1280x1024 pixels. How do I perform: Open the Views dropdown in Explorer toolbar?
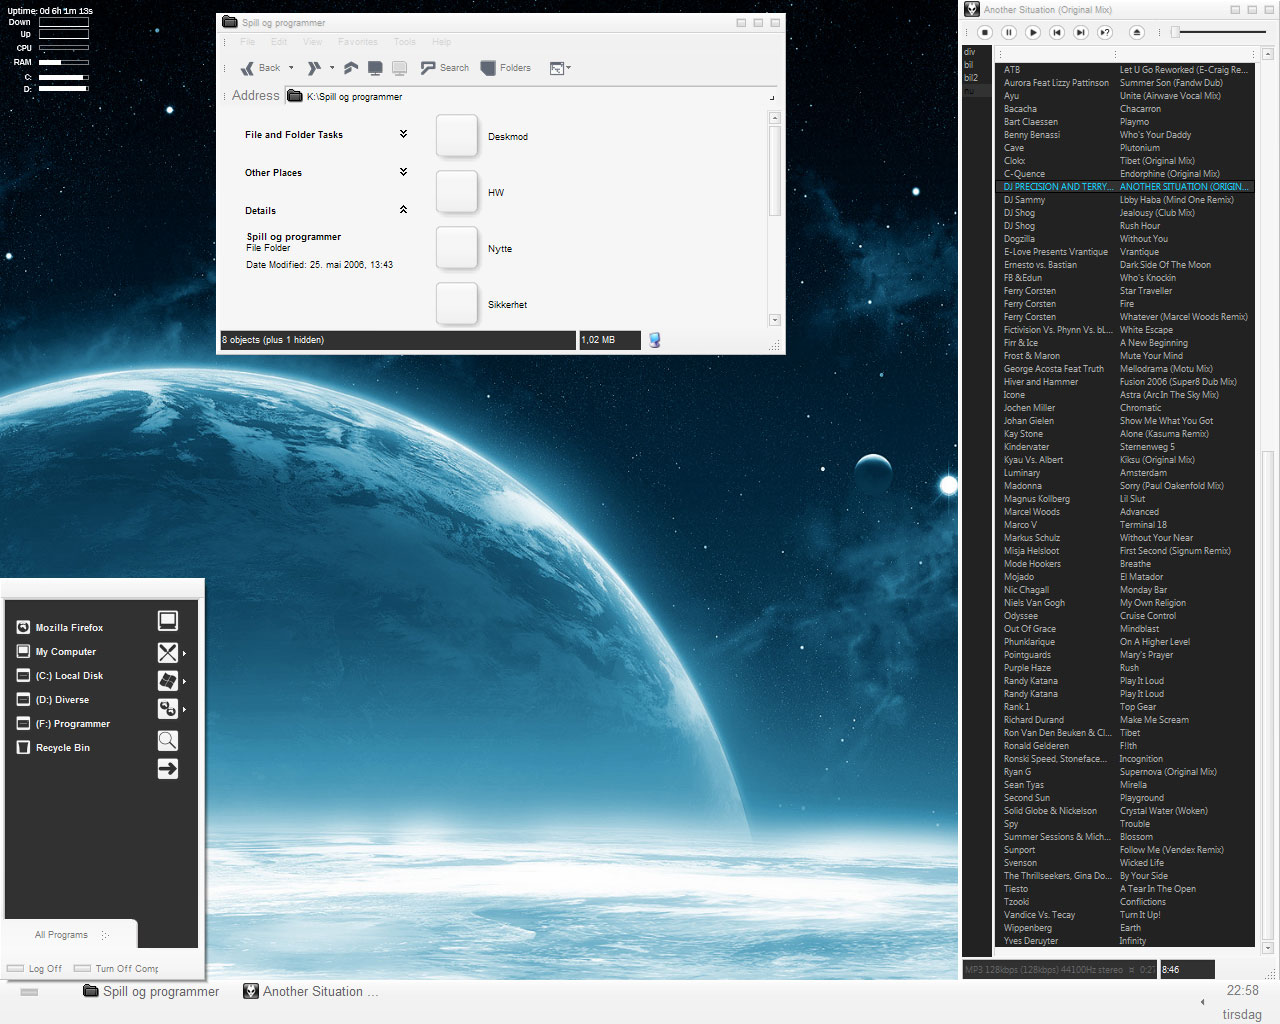(560, 68)
